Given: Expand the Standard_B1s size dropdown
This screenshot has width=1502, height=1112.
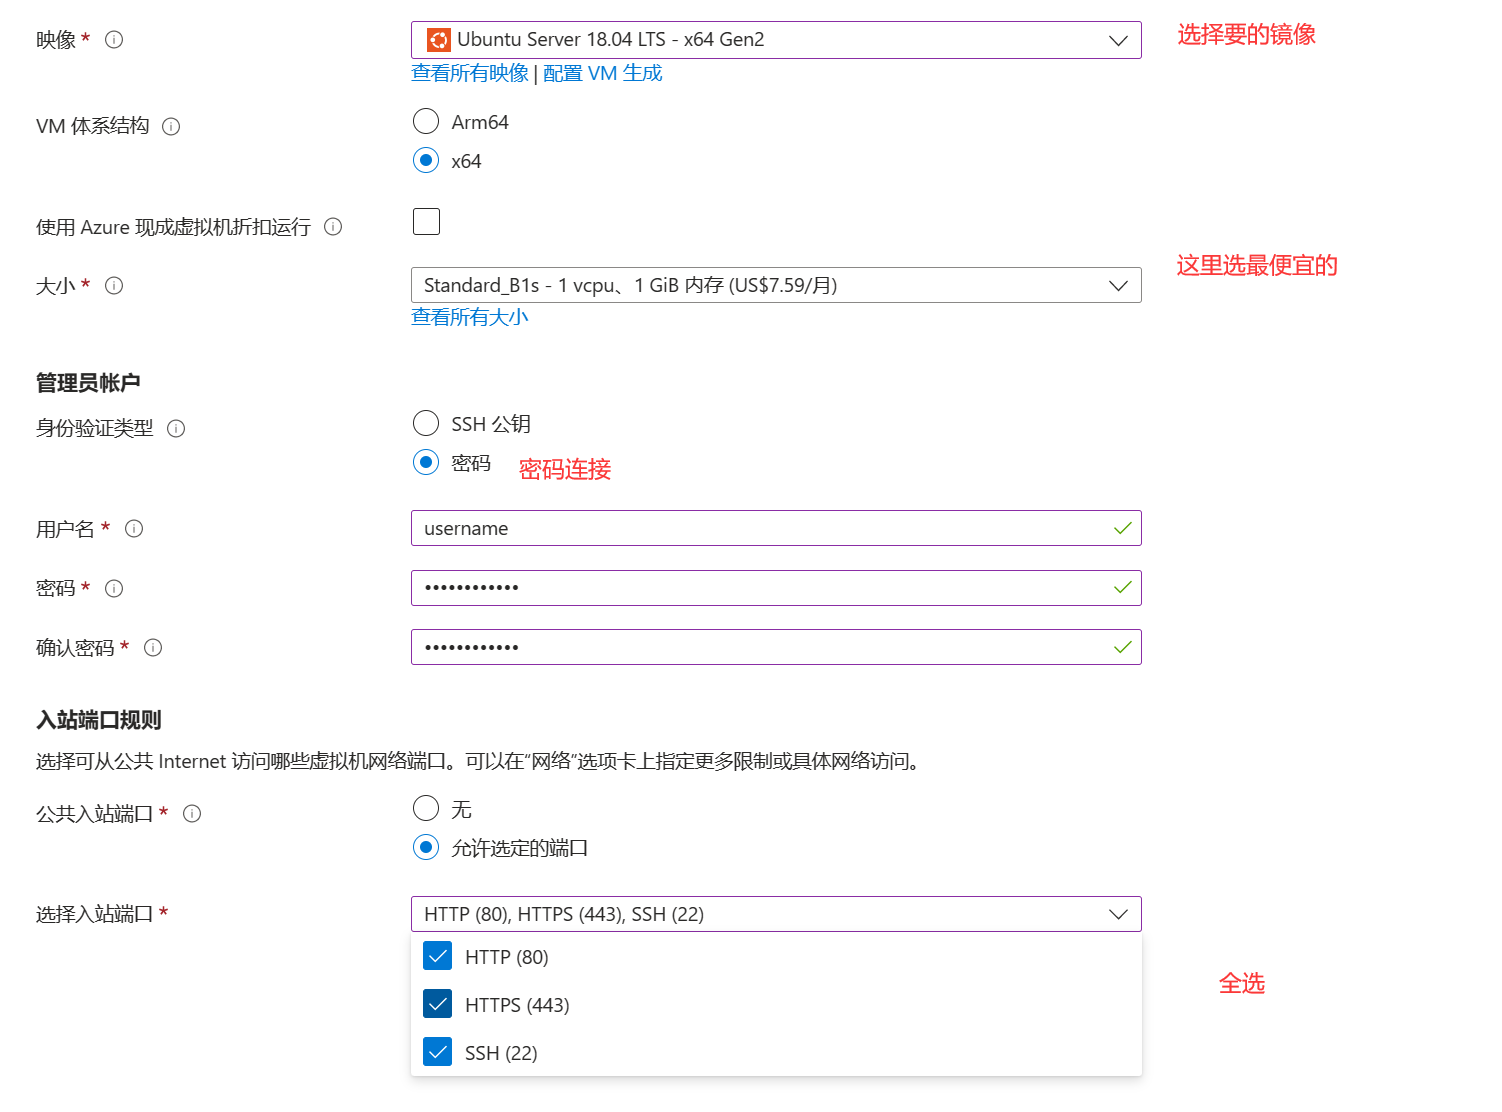Looking at the screenshot, I should (x=776, y=285).
